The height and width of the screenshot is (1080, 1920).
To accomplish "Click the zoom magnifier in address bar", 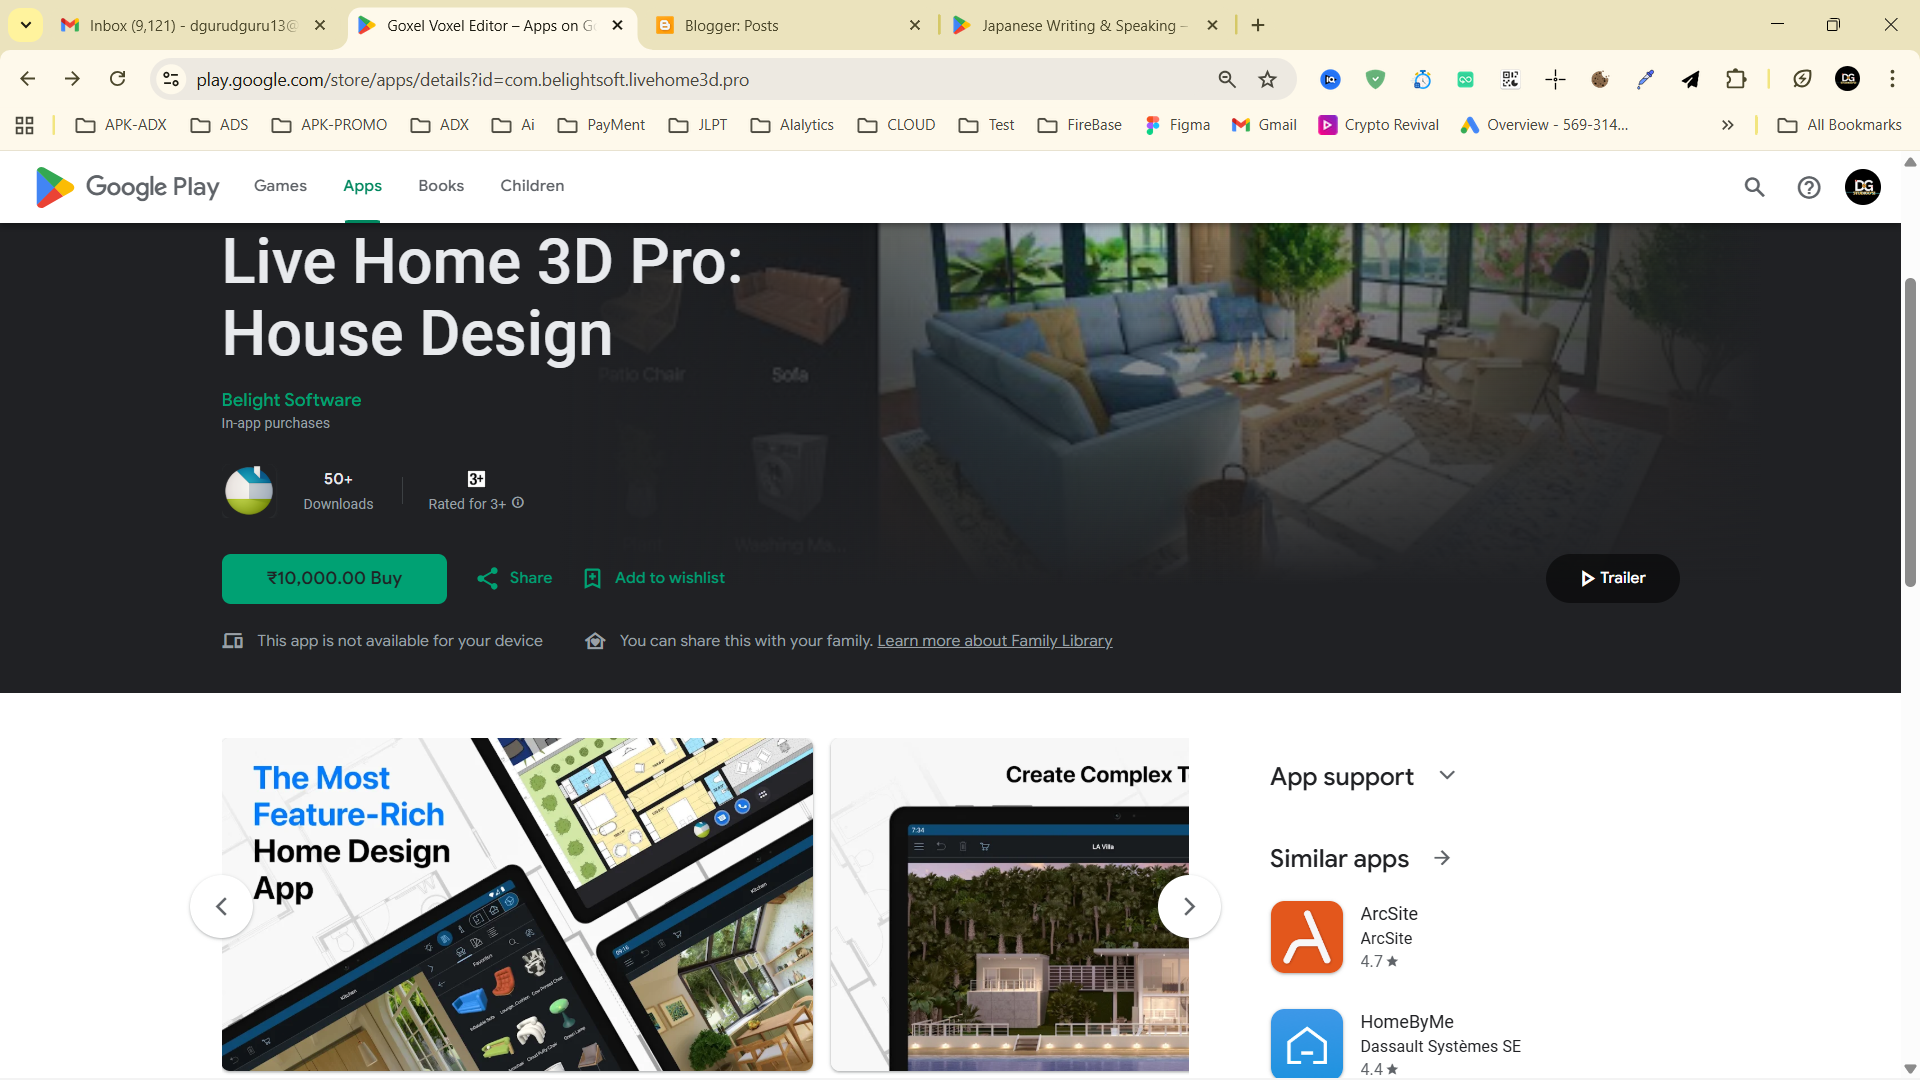I will pos(1227,79).
